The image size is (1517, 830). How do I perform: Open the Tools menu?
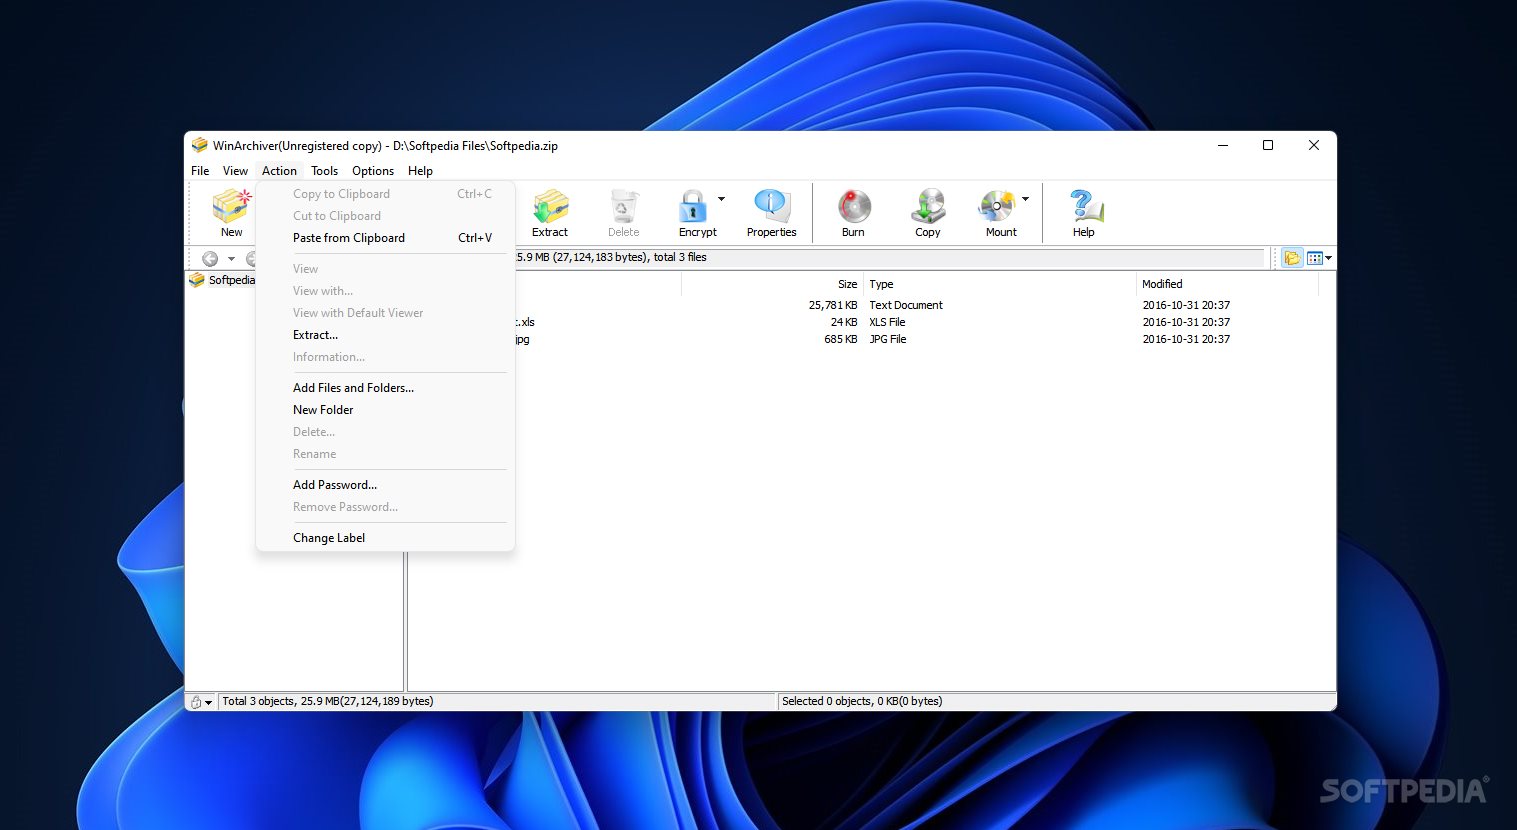pyautogui.click(x=324, y=171)
